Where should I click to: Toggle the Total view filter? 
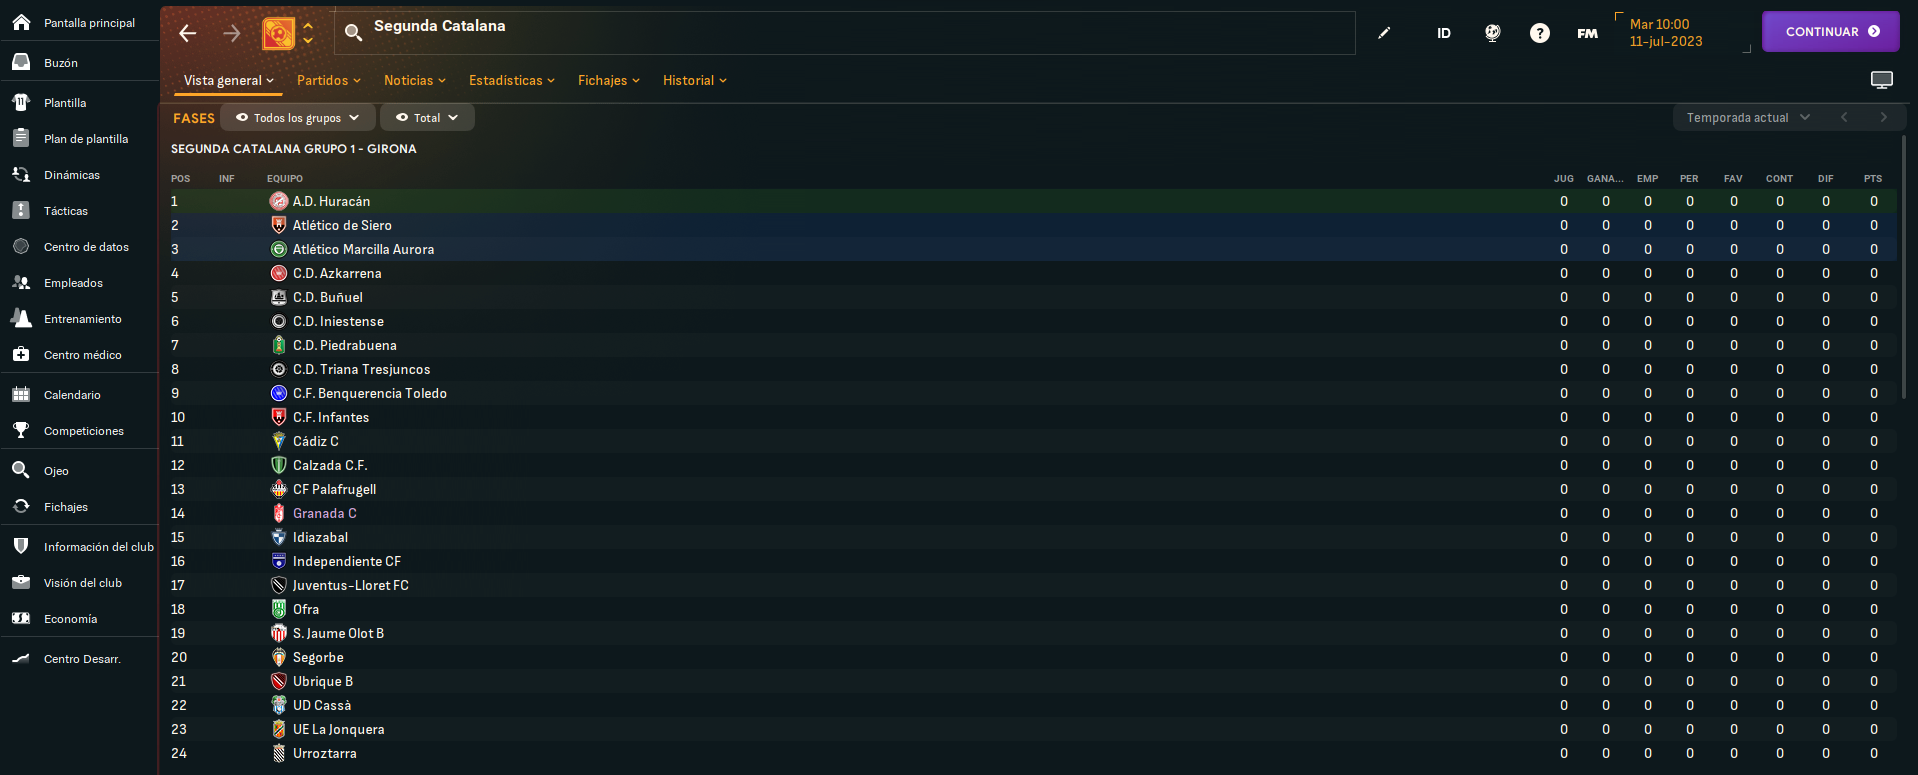pyautogui.click(x=427, y=117)
